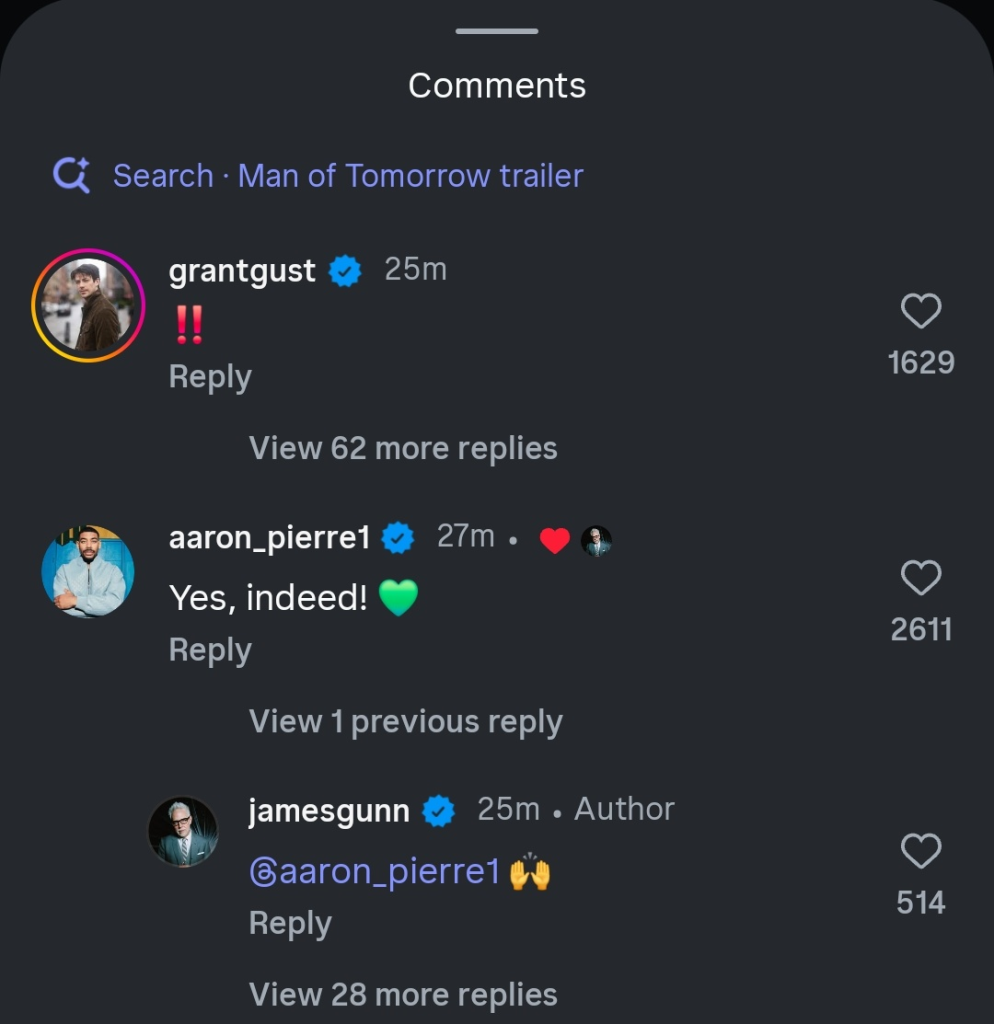Image resolution: width=994 pixels, height=1024 pixels.
Task: Reply to grantgust's comment
Action: (x=210, y=377)
